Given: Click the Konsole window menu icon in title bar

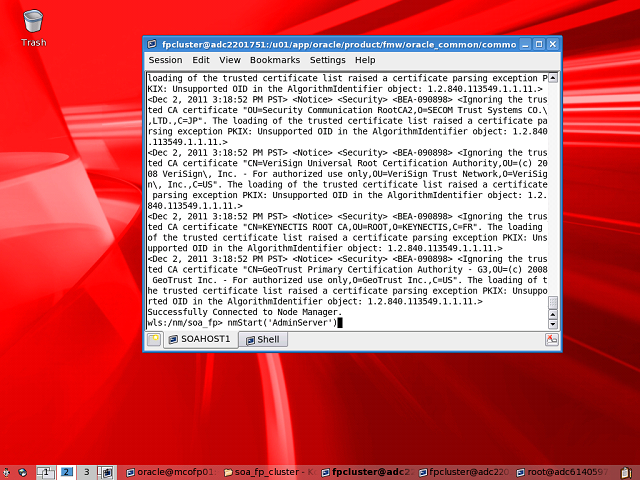Looking at the screenshot, I should (x=153, y=45).
